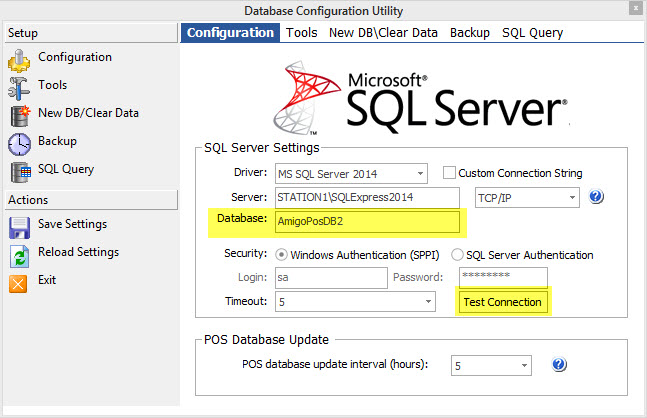Click the Microsoft SQL Server logo
This screenshot has height=418, width=647.
(x=420, y=98)
